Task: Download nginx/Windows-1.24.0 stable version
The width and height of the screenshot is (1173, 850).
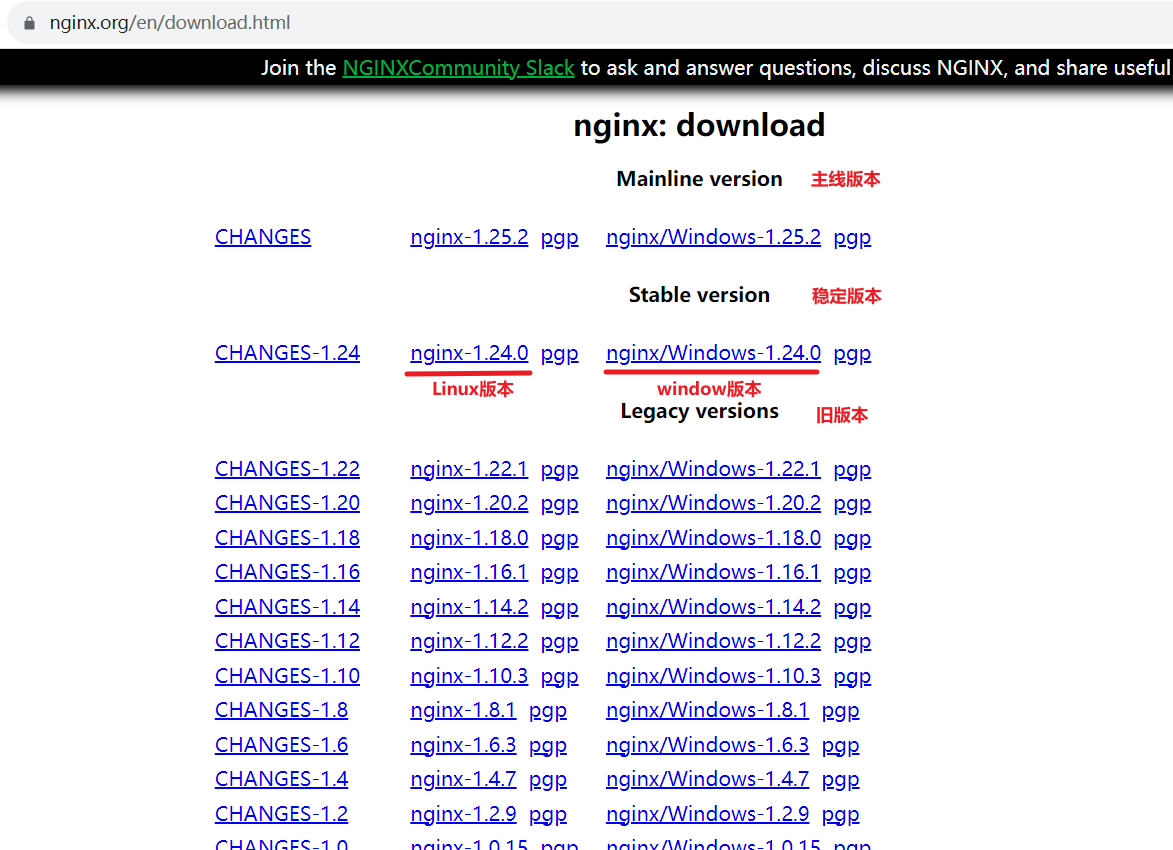Action: click(711, 353)
